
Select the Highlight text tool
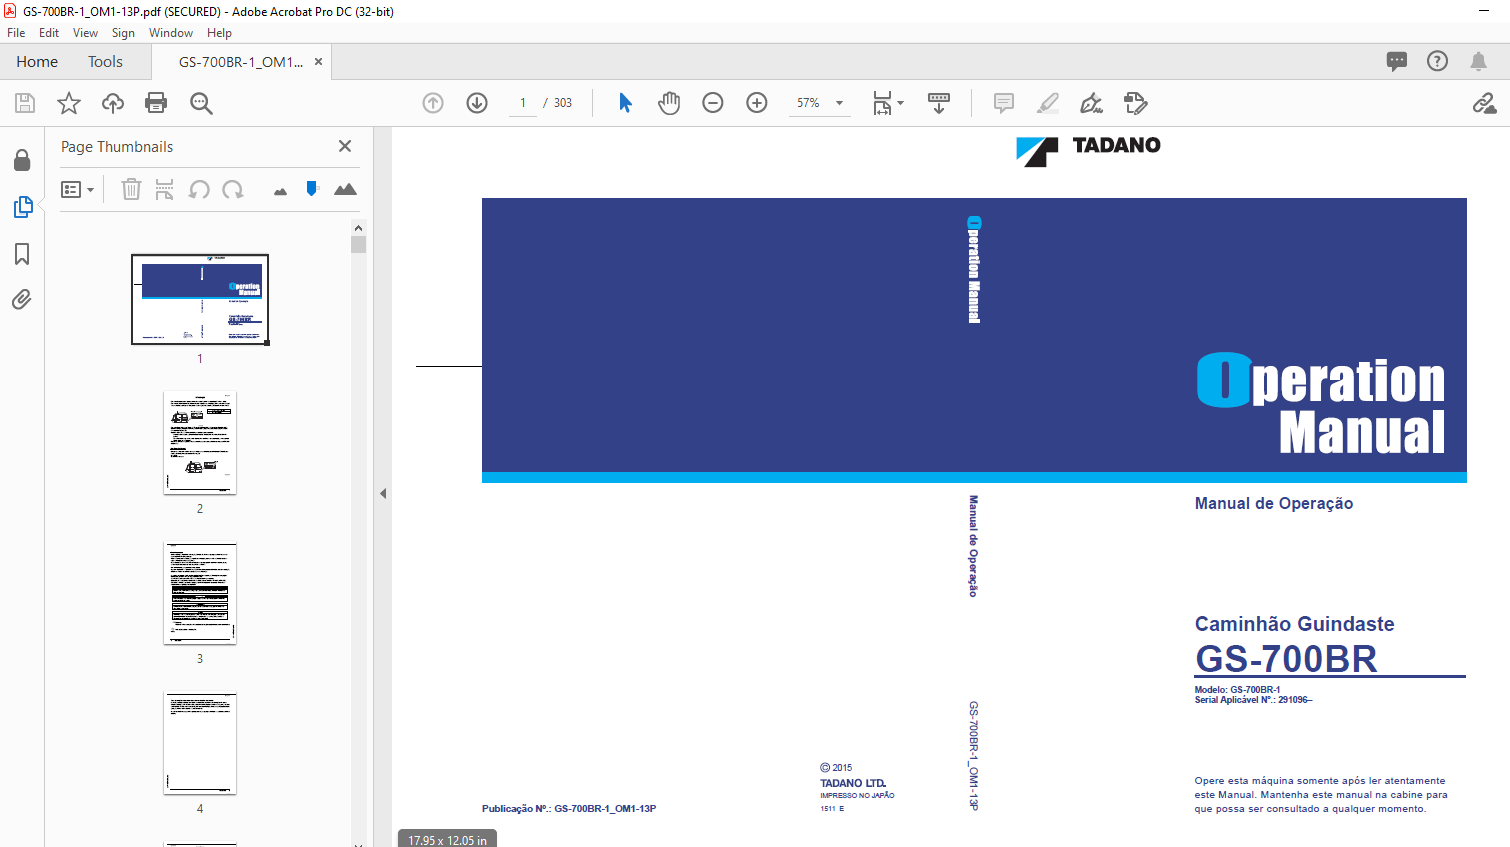tap(1047, 103)
